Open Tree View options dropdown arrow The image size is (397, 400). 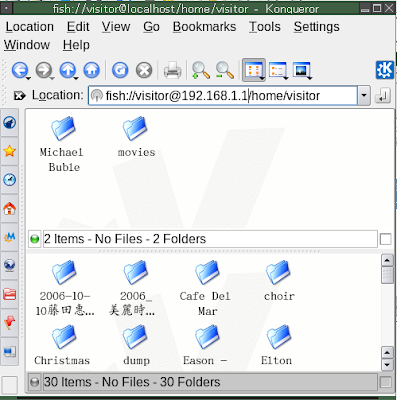[x=286, y=78]
